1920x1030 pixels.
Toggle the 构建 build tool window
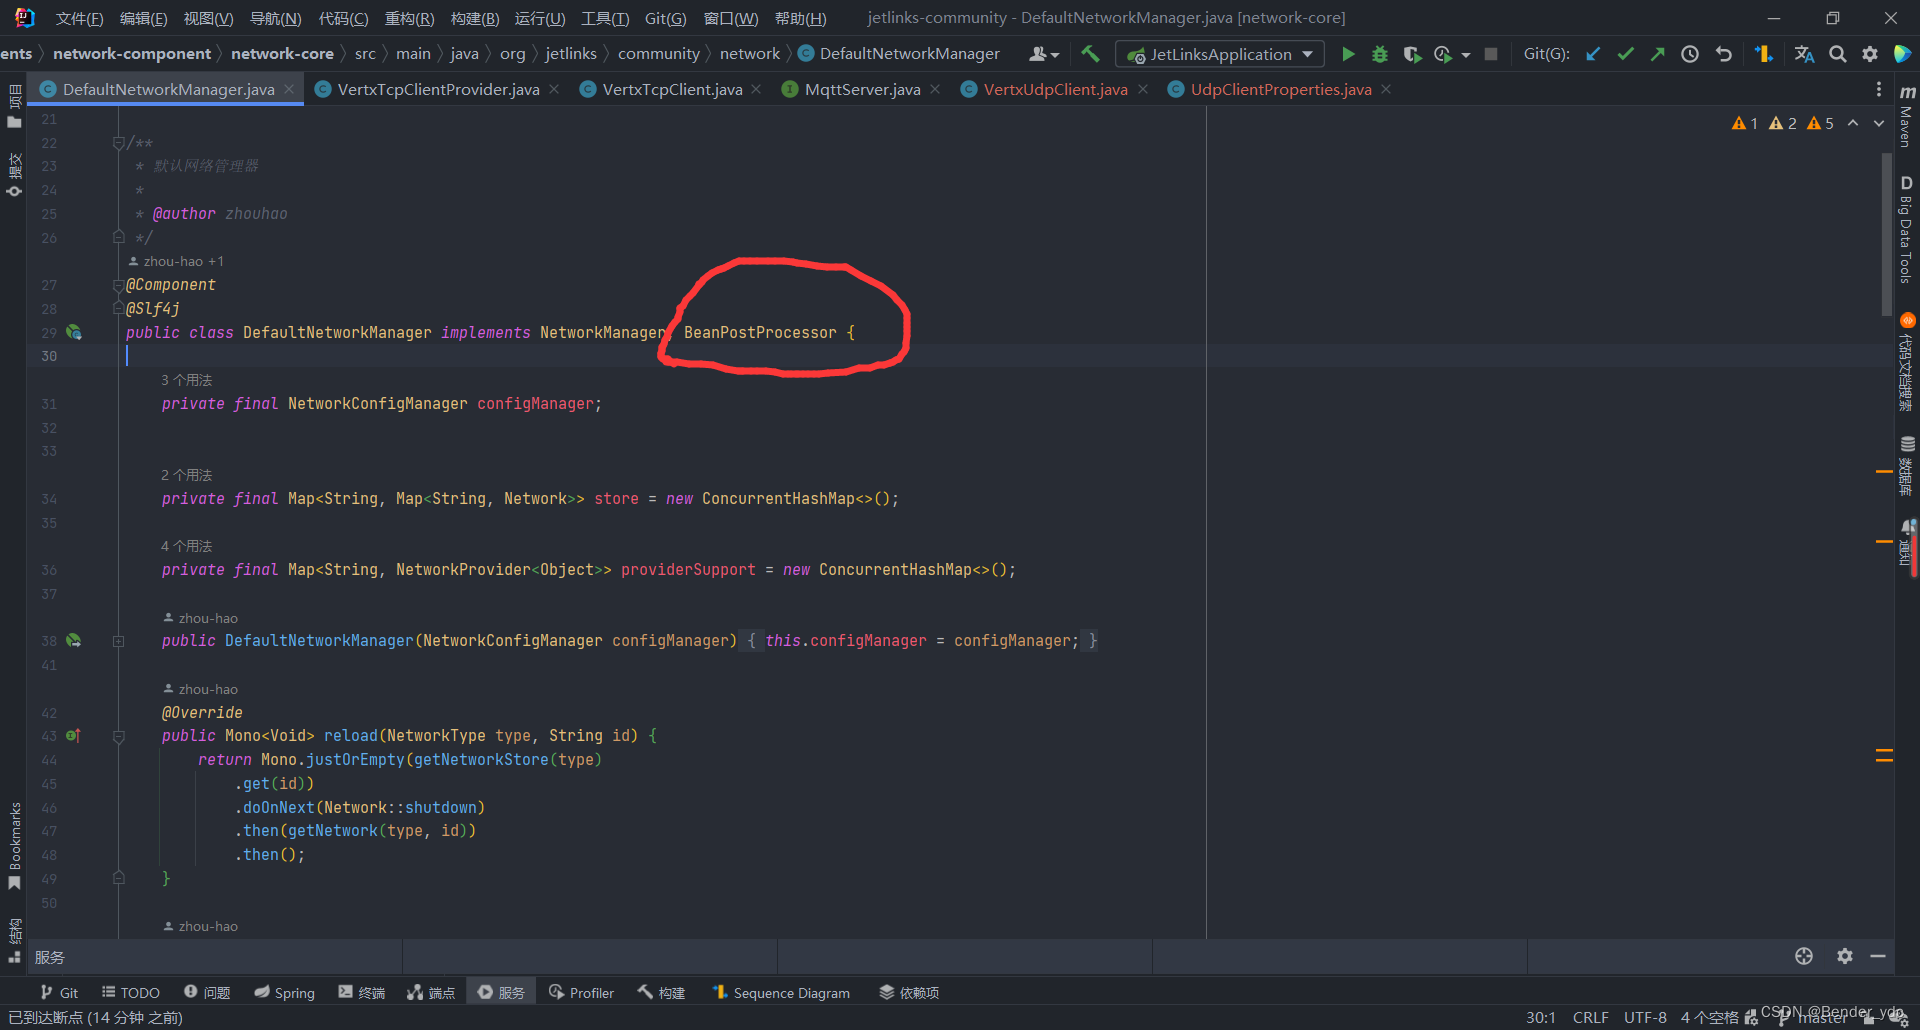[x=661, y=992]
